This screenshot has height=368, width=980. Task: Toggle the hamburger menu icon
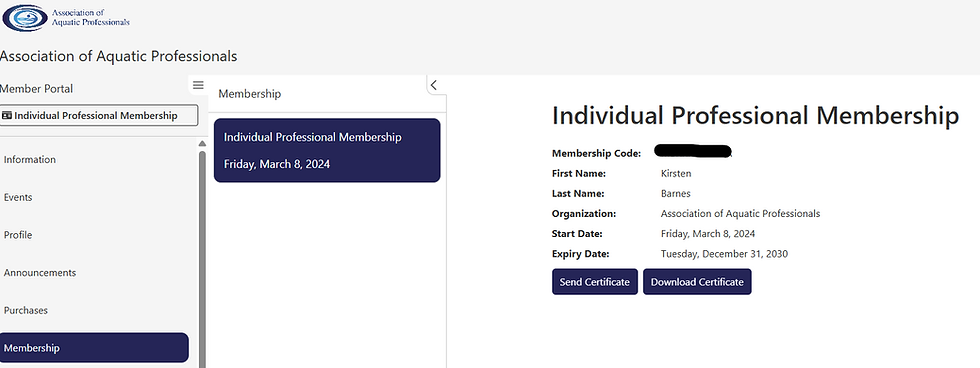(198, 85)
